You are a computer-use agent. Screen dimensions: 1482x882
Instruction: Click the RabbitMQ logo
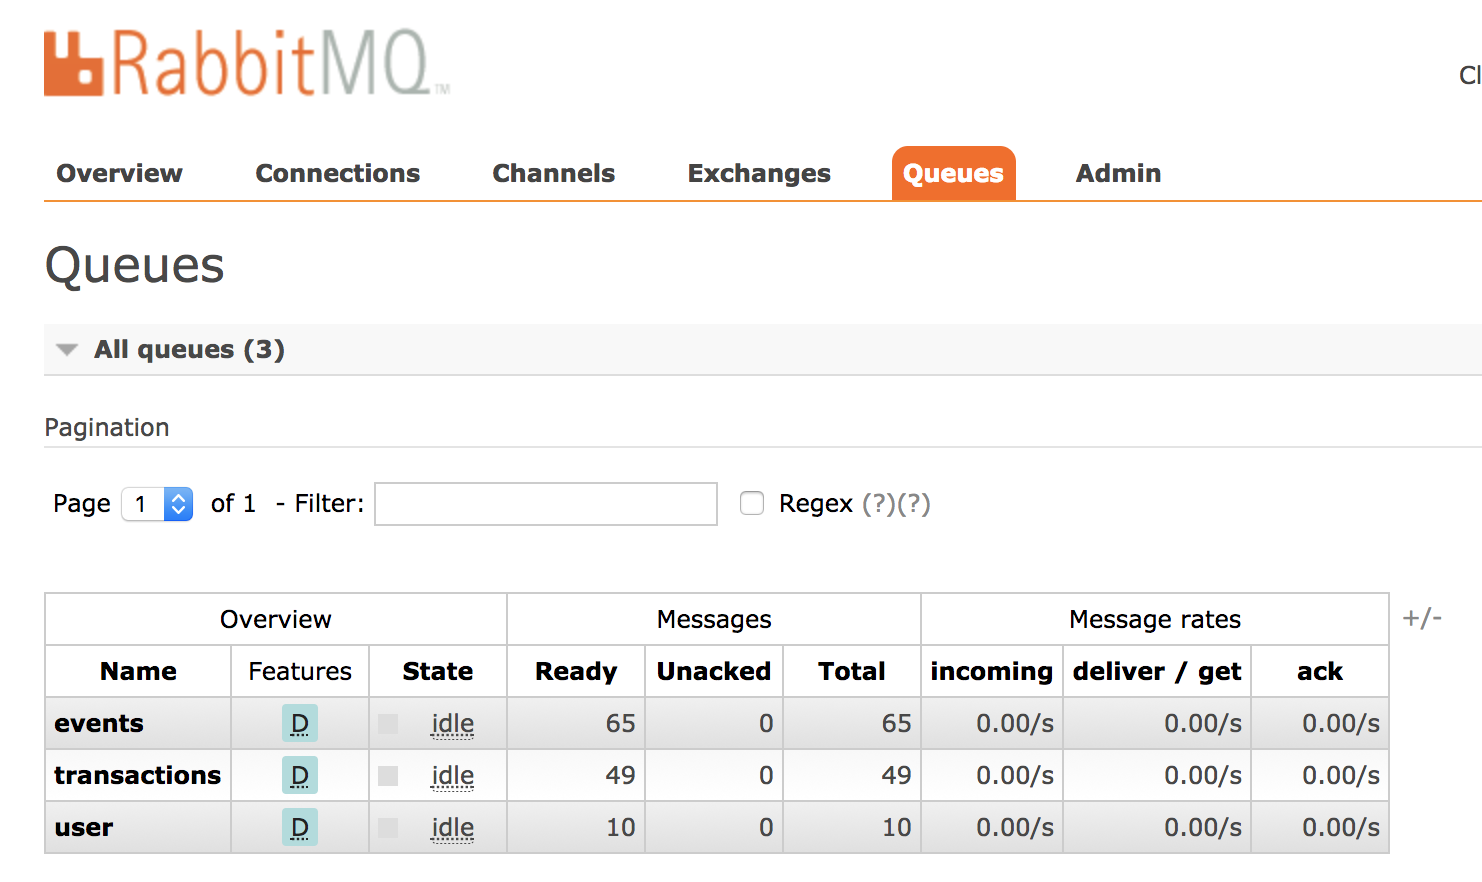246,63
